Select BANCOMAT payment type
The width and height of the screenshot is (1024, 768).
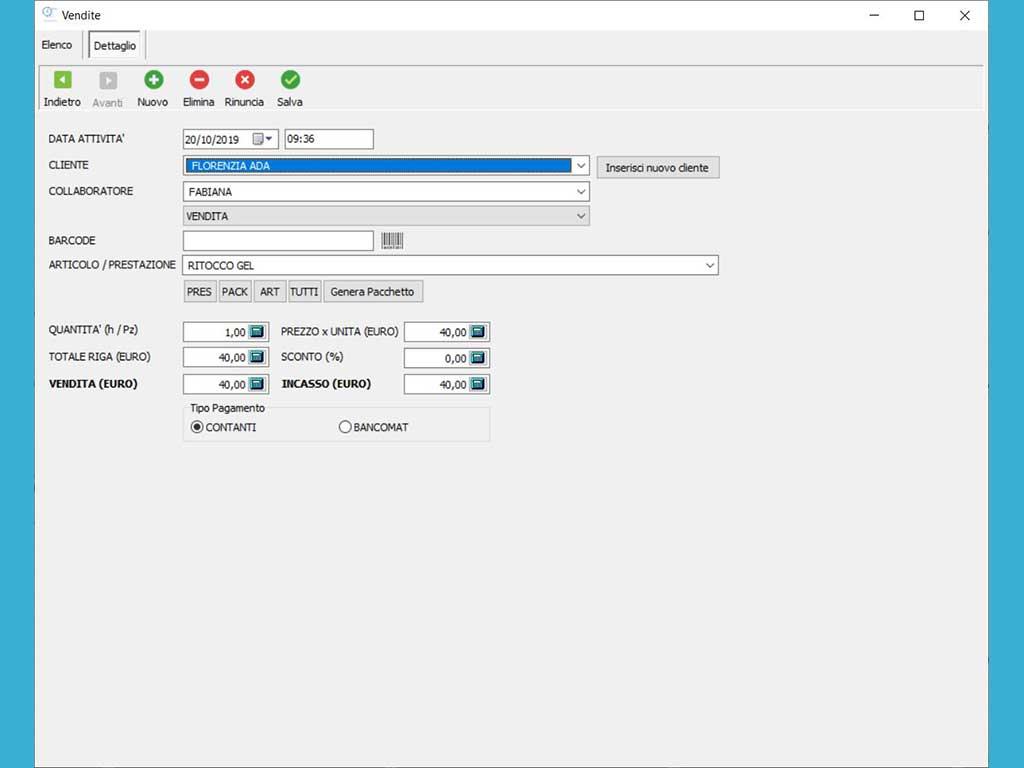346,427
